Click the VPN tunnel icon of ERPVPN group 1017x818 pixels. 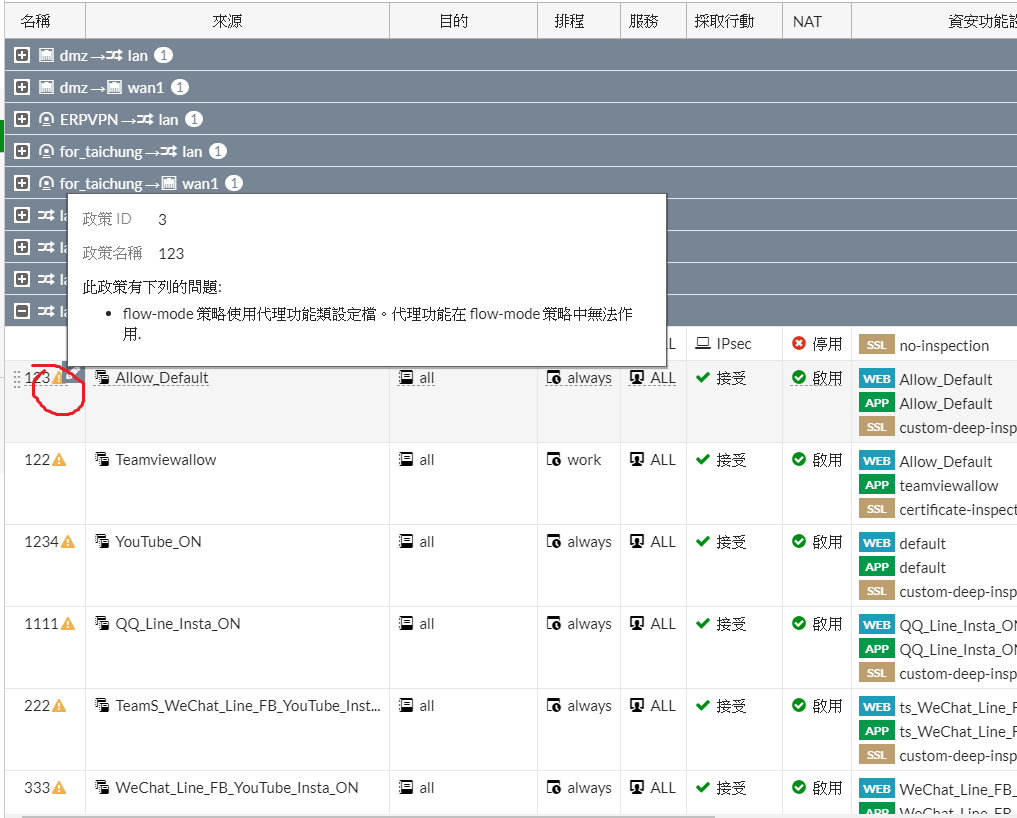pos(46,119)
